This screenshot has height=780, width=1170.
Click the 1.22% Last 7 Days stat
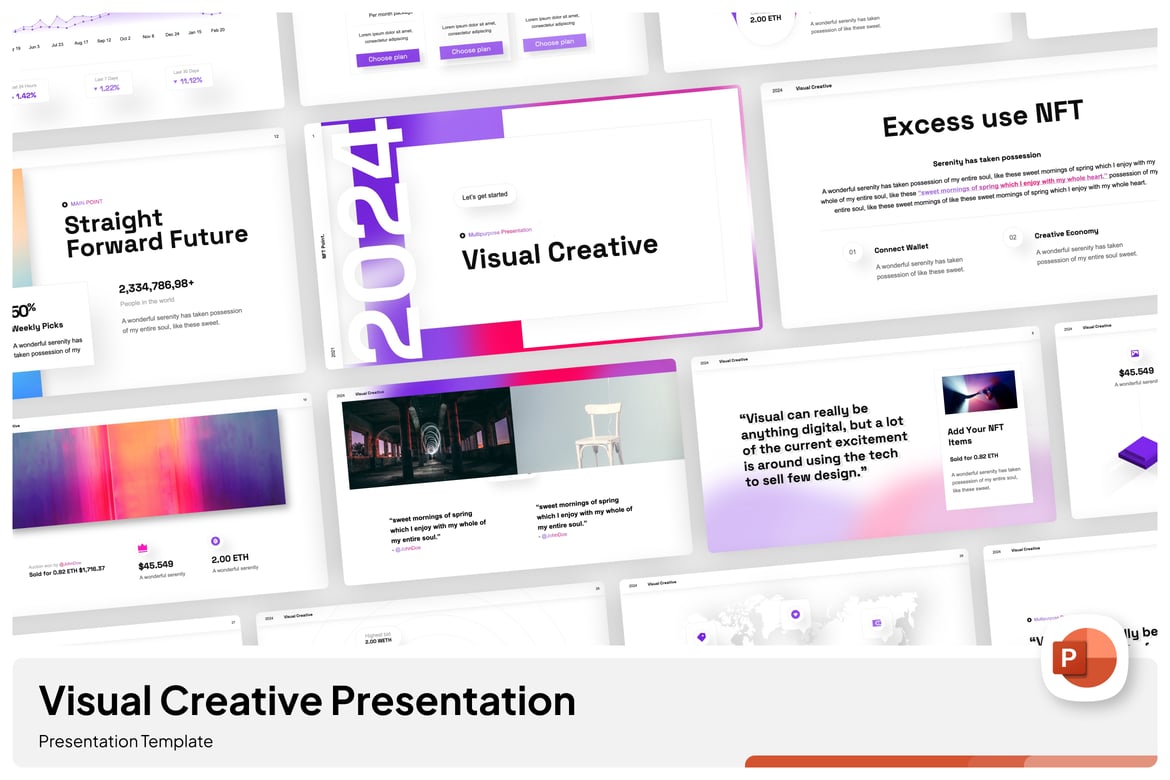click(x=109, y=84)
